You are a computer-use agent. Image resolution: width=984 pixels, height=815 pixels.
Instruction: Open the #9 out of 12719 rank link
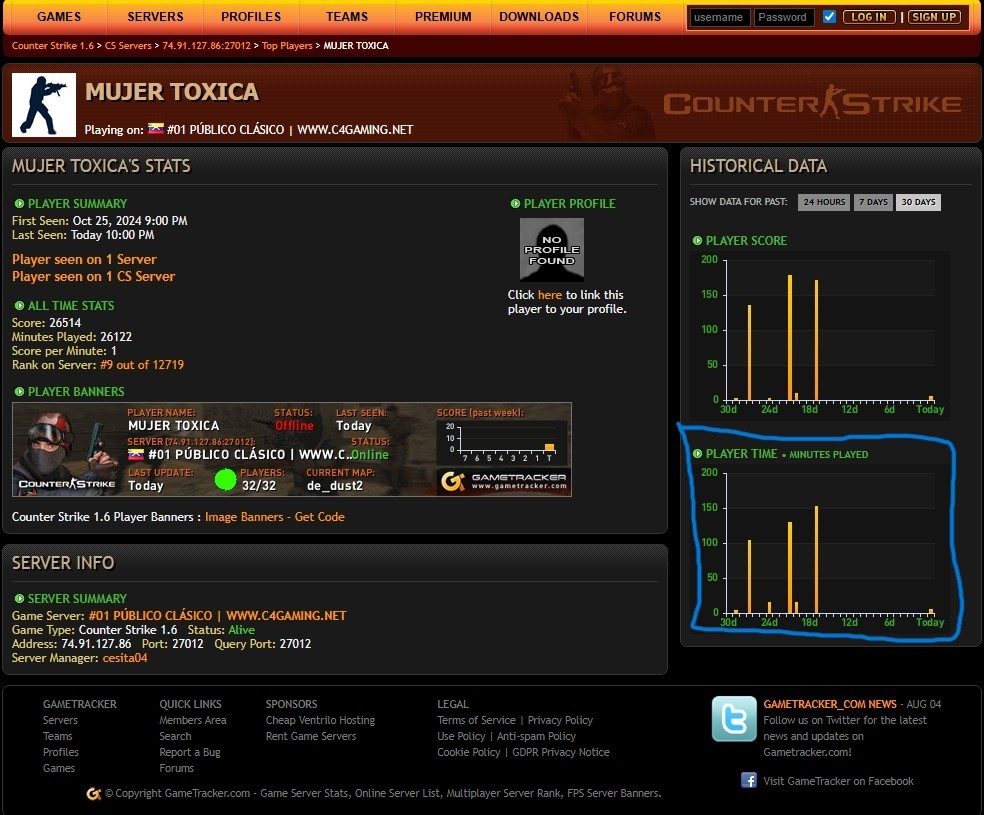click(x=142, y=365)
